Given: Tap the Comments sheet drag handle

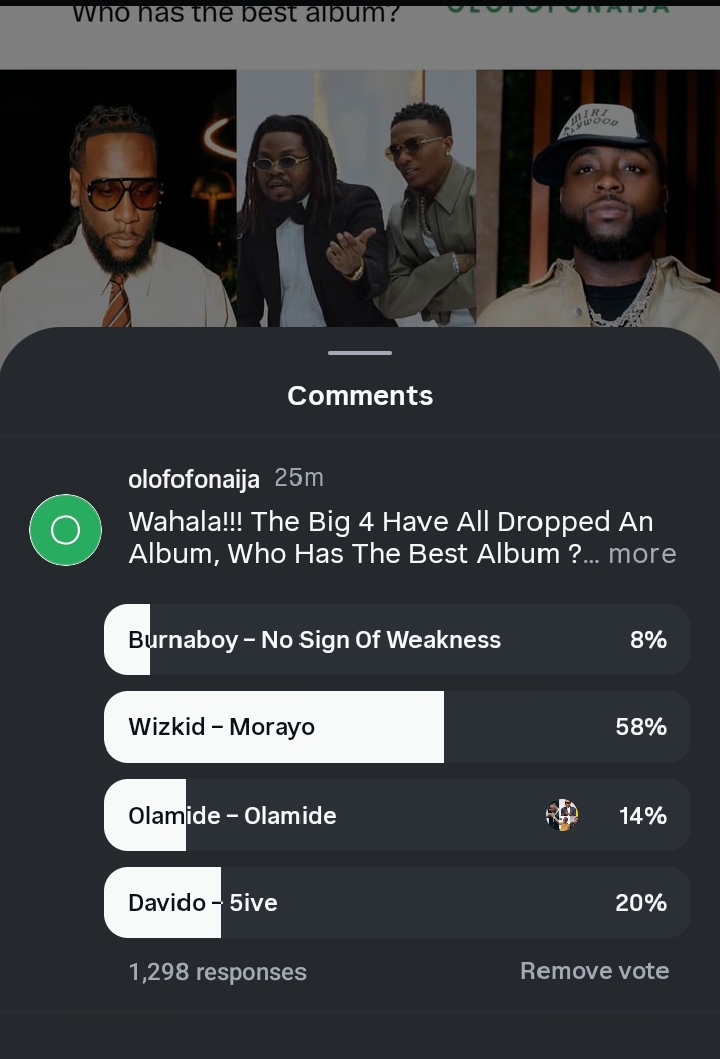Looking at the screenshot, I should pos(360,353).
